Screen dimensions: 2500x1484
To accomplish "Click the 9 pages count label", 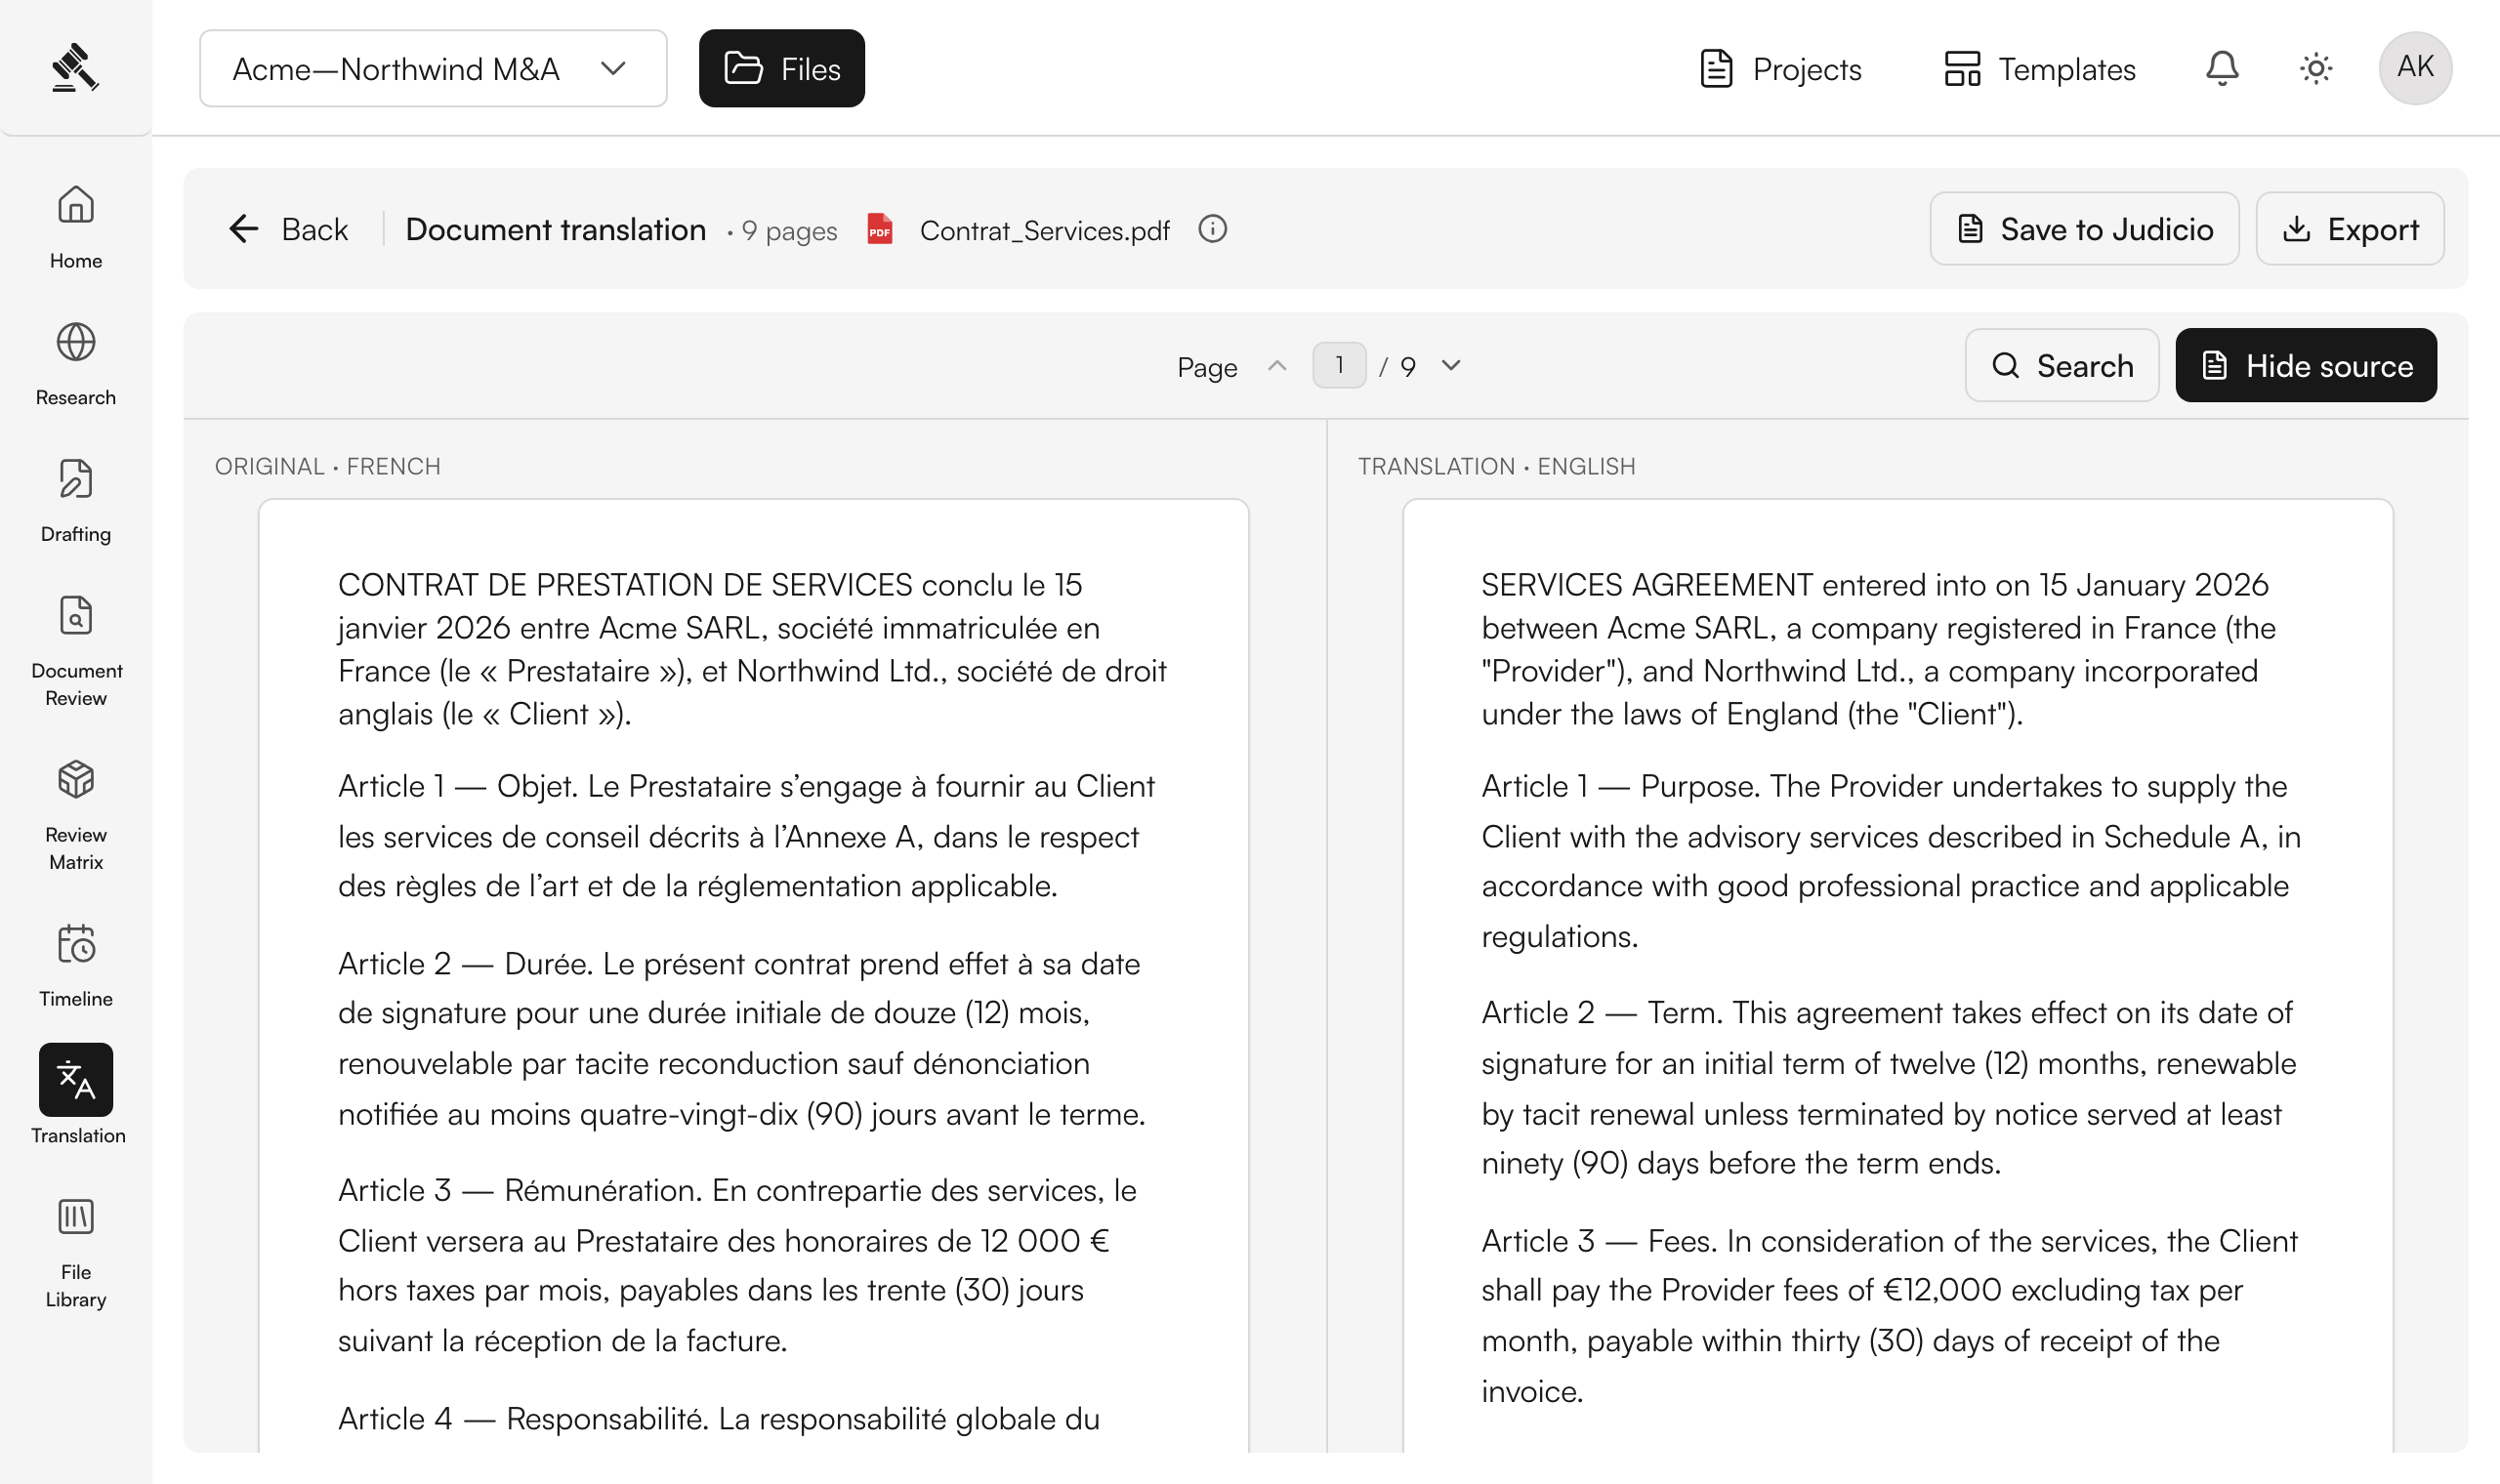I will pyautogui.click(x=789, y=231).
